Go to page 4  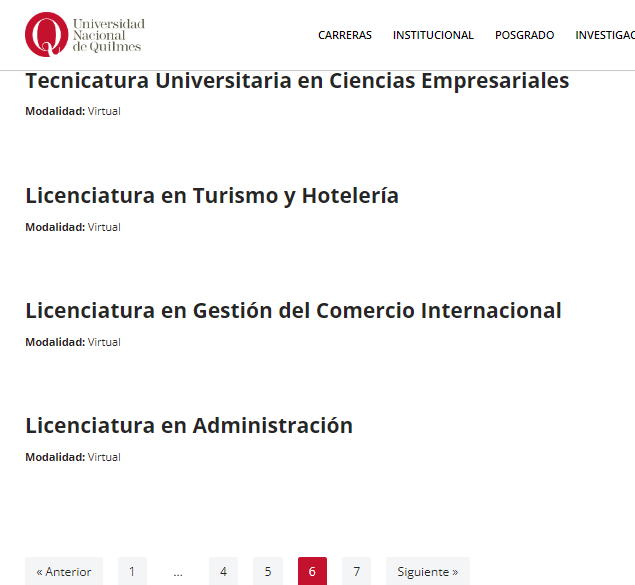tap(223, 571)
